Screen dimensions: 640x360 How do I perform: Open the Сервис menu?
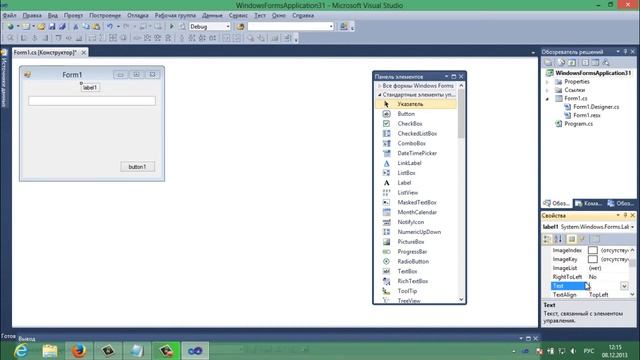[238, 16]
